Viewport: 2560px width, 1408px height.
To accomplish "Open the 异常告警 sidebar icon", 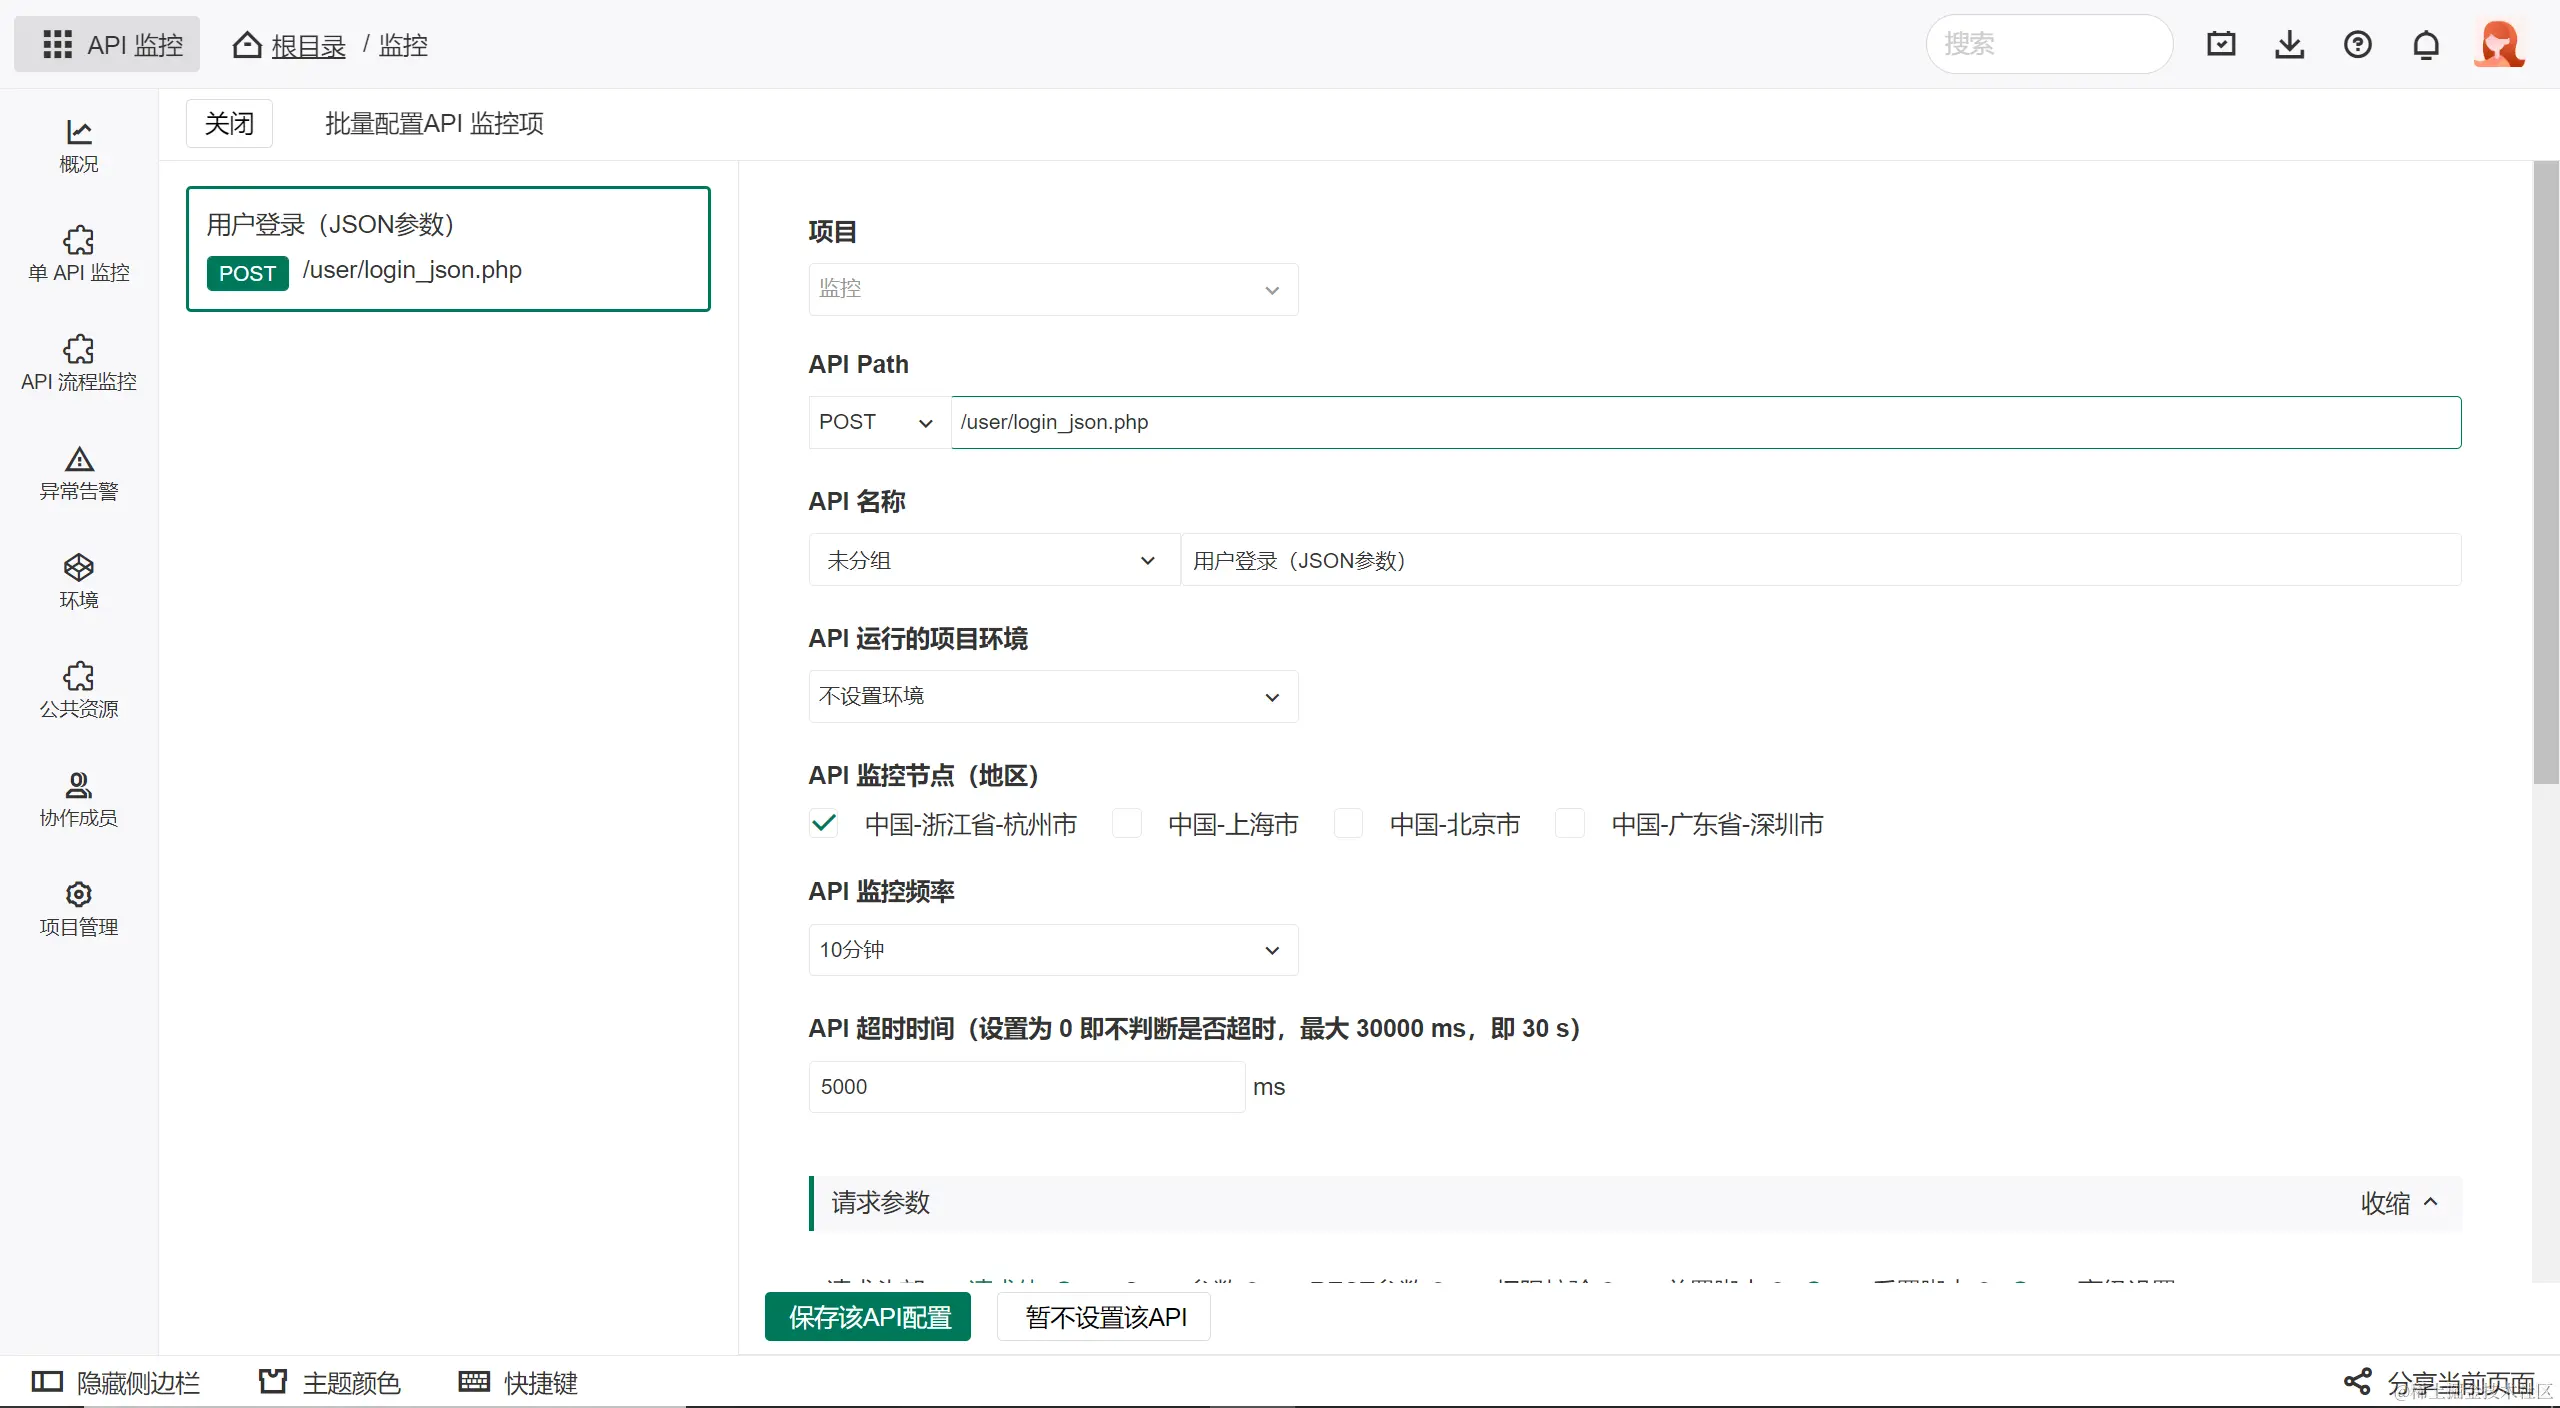I will coord(79,473).
